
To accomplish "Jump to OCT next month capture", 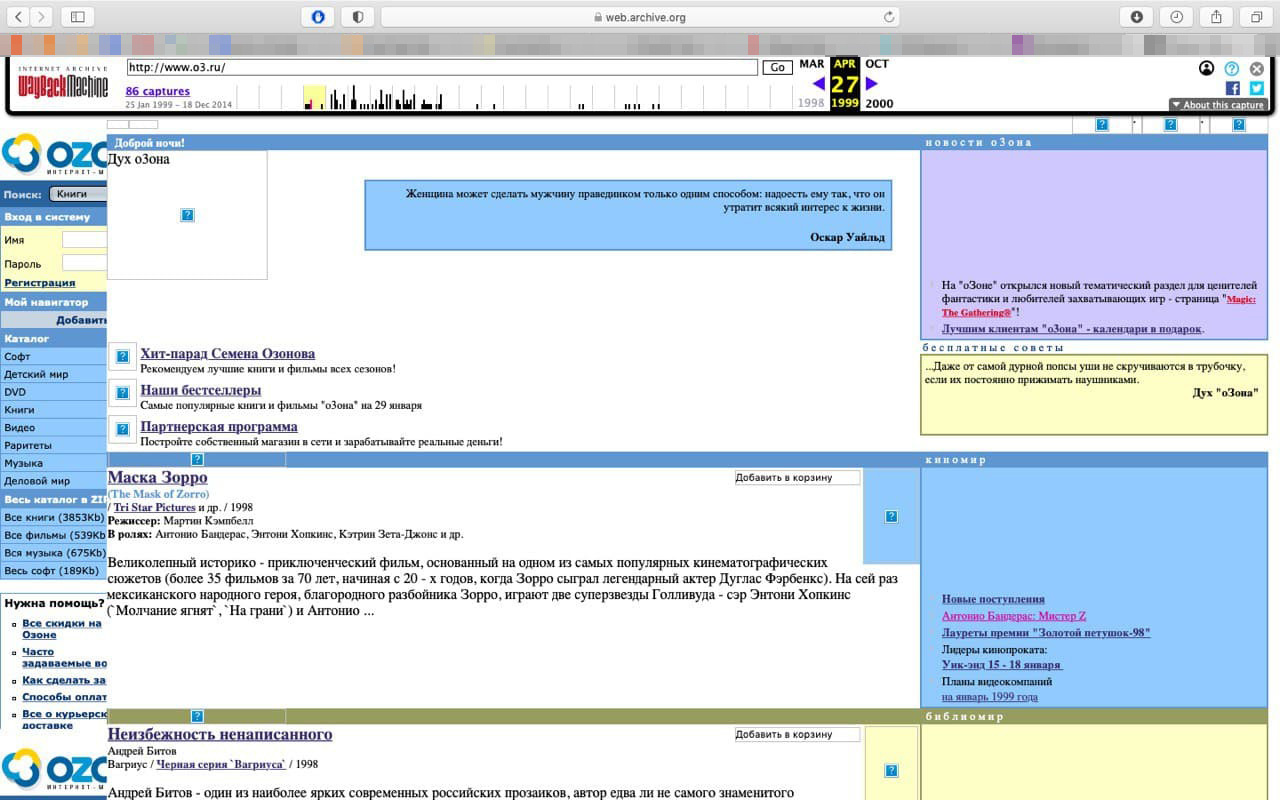I will (877, 64).
